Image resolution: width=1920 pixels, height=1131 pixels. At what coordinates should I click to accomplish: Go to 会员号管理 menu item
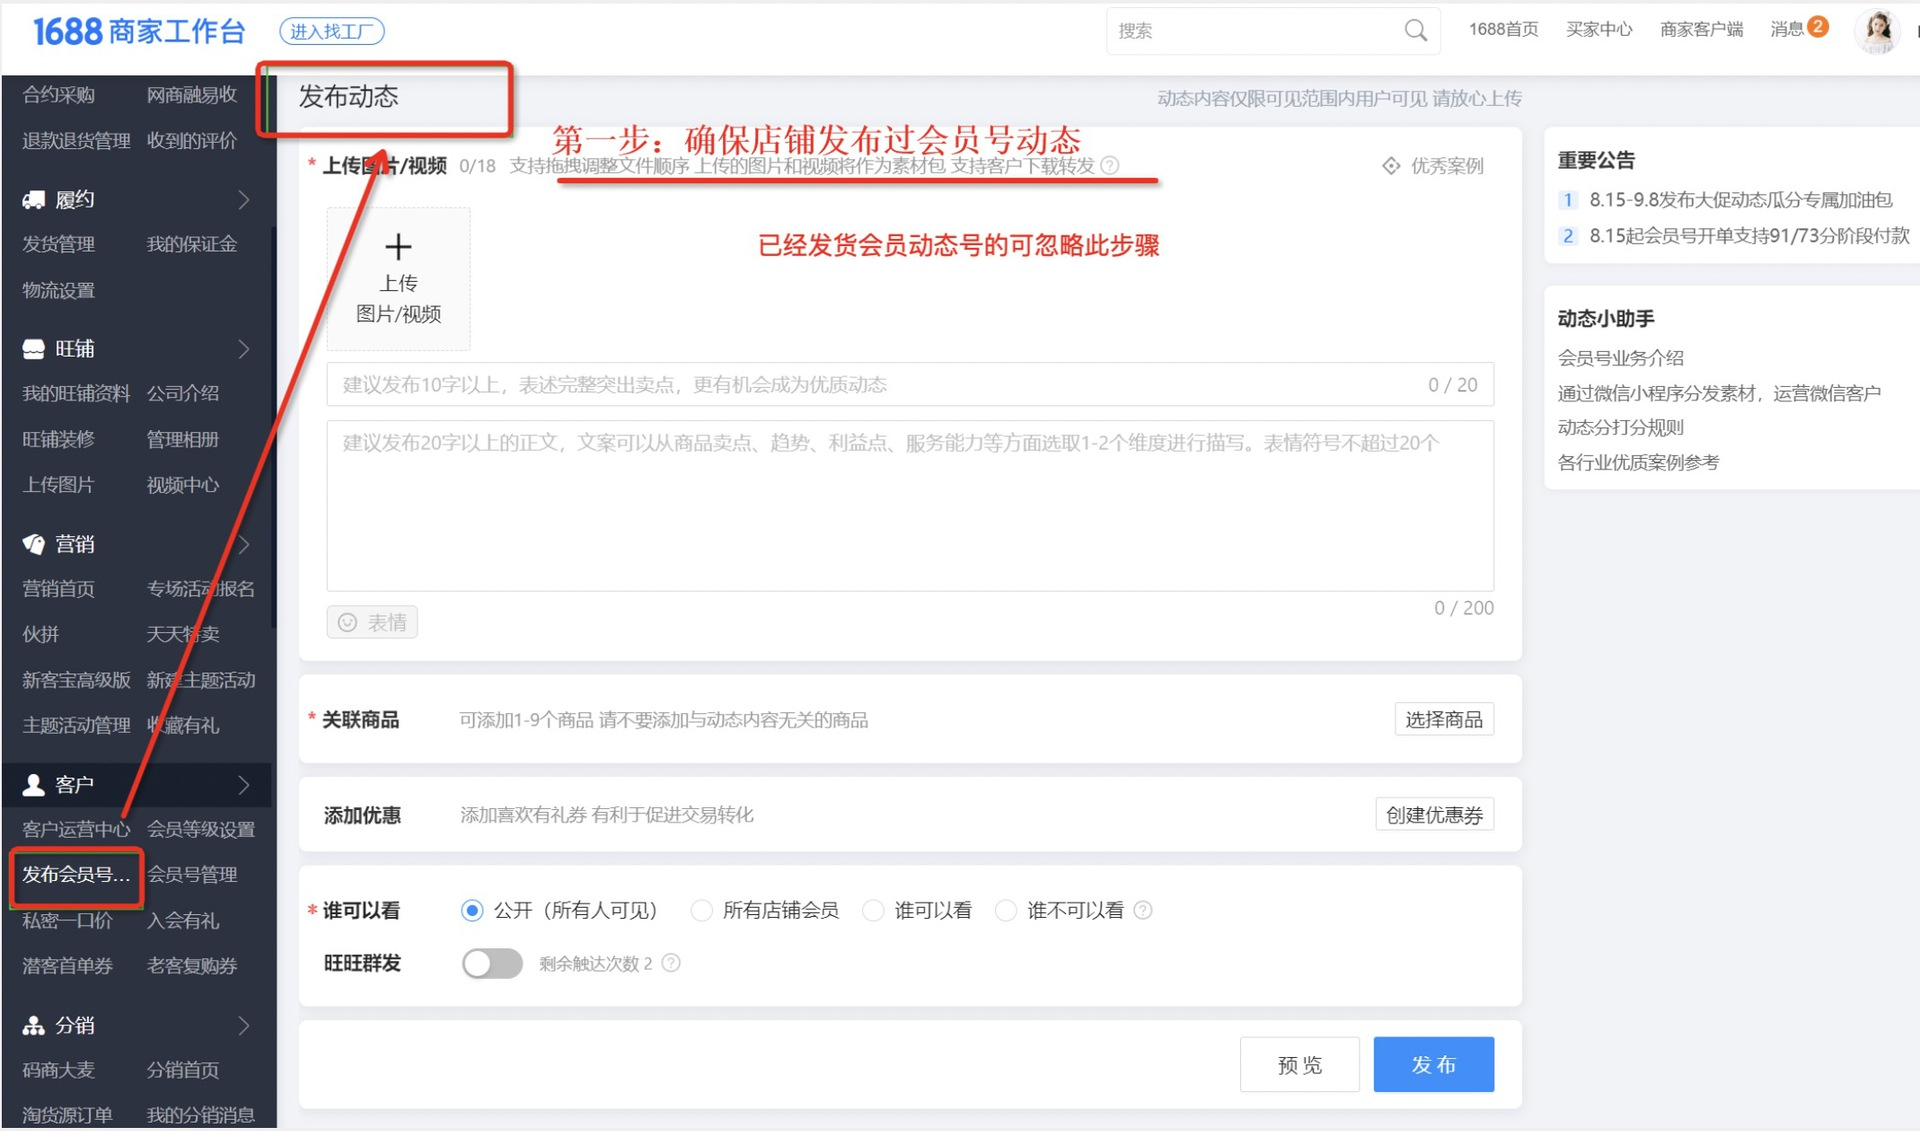tap(192, 874)
